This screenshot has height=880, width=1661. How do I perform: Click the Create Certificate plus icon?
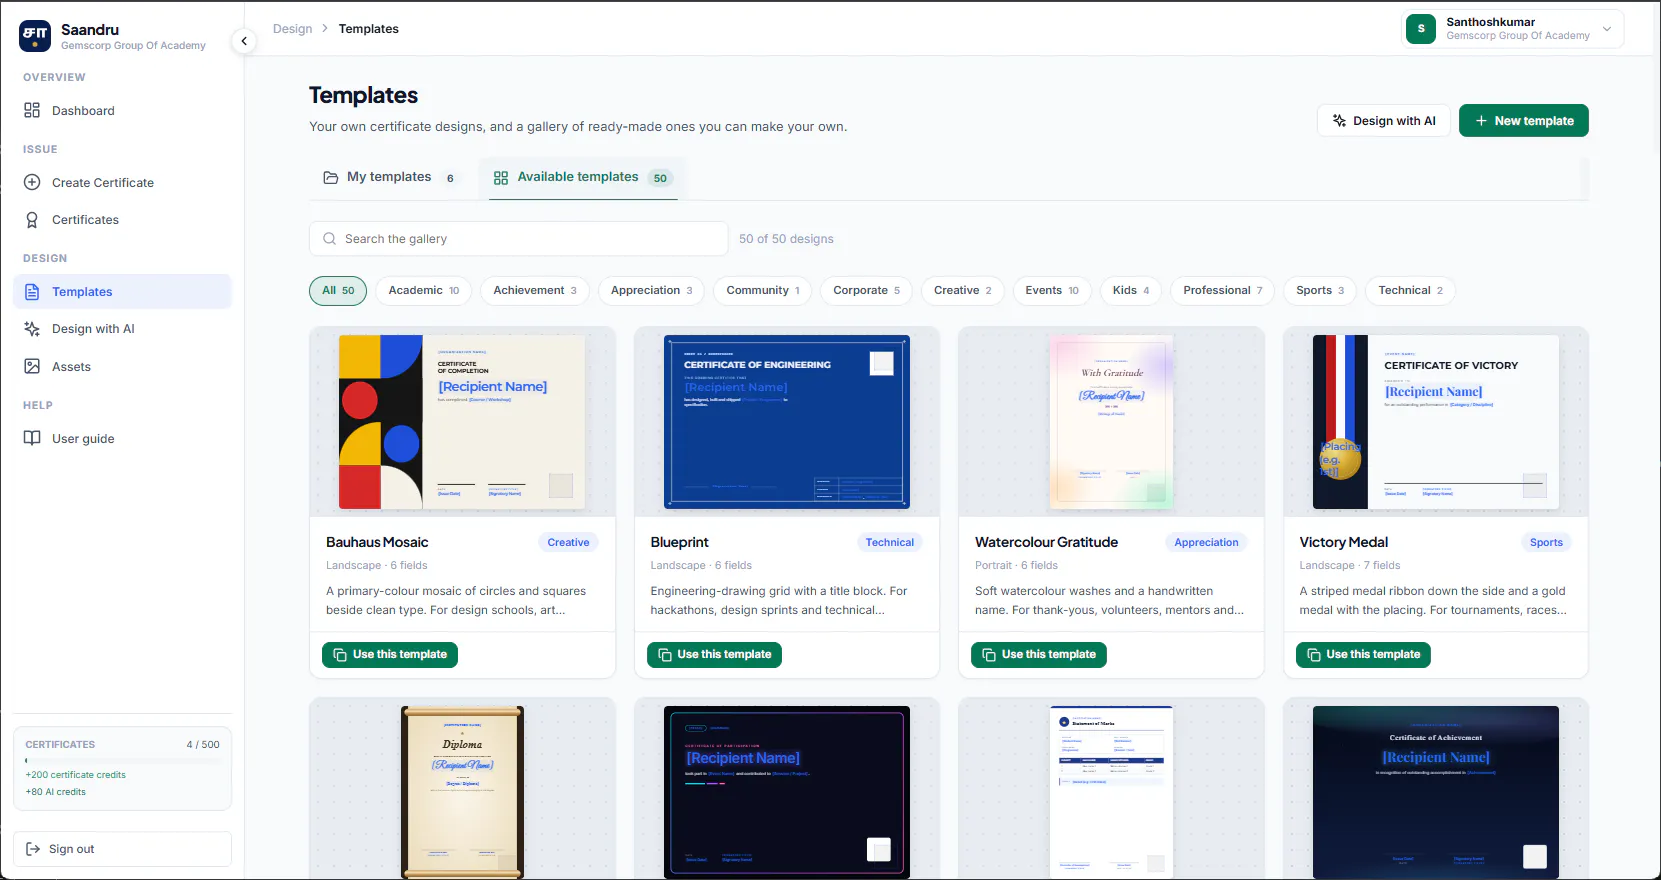pos(32,182)
